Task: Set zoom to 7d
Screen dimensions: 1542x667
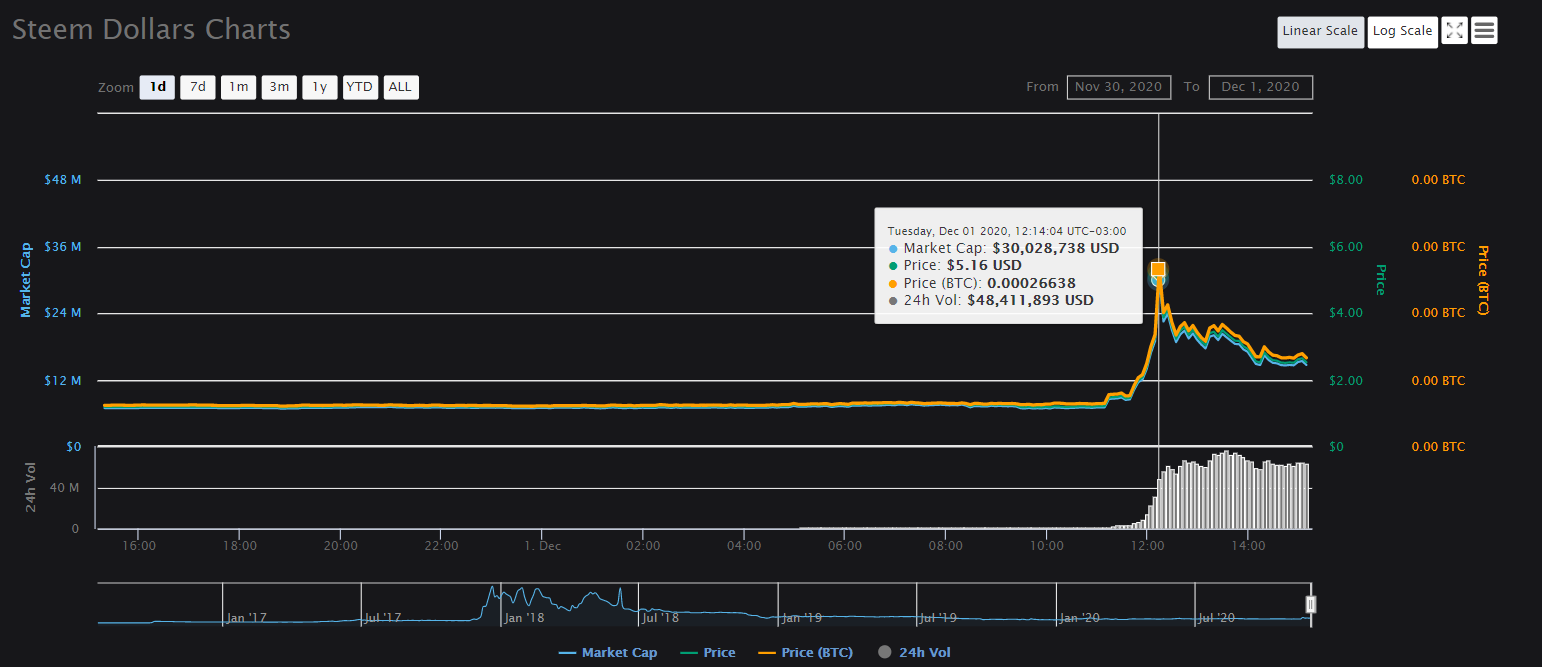Action: coord(198,87)
